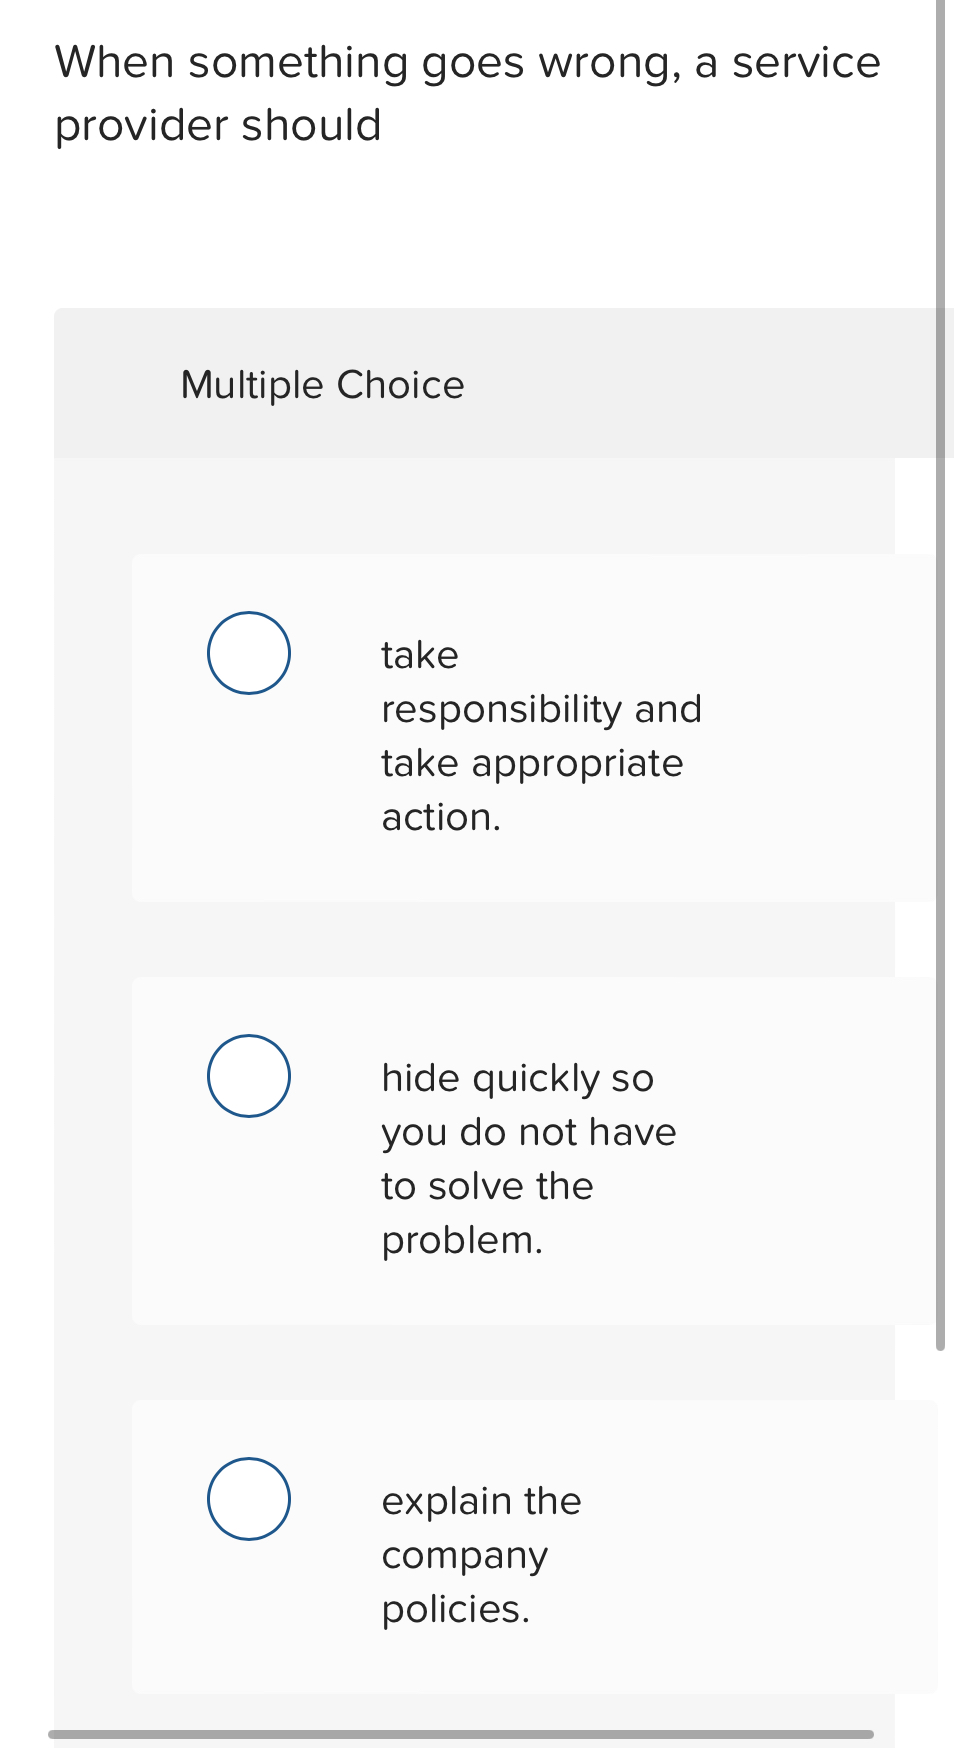The height and width of the screenshot is (1755, 963).
Task: Select the radio button beside hide quickly option
Action: [248, 1075]
